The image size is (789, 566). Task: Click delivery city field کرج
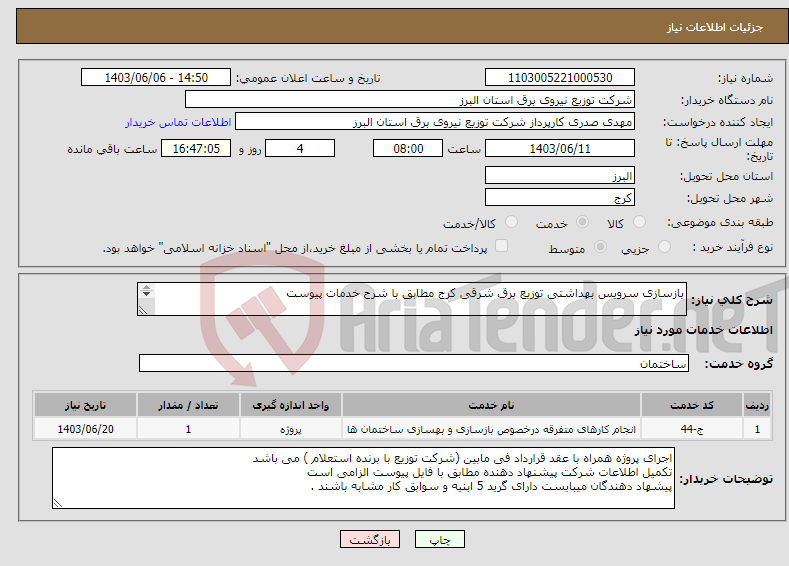560,198
